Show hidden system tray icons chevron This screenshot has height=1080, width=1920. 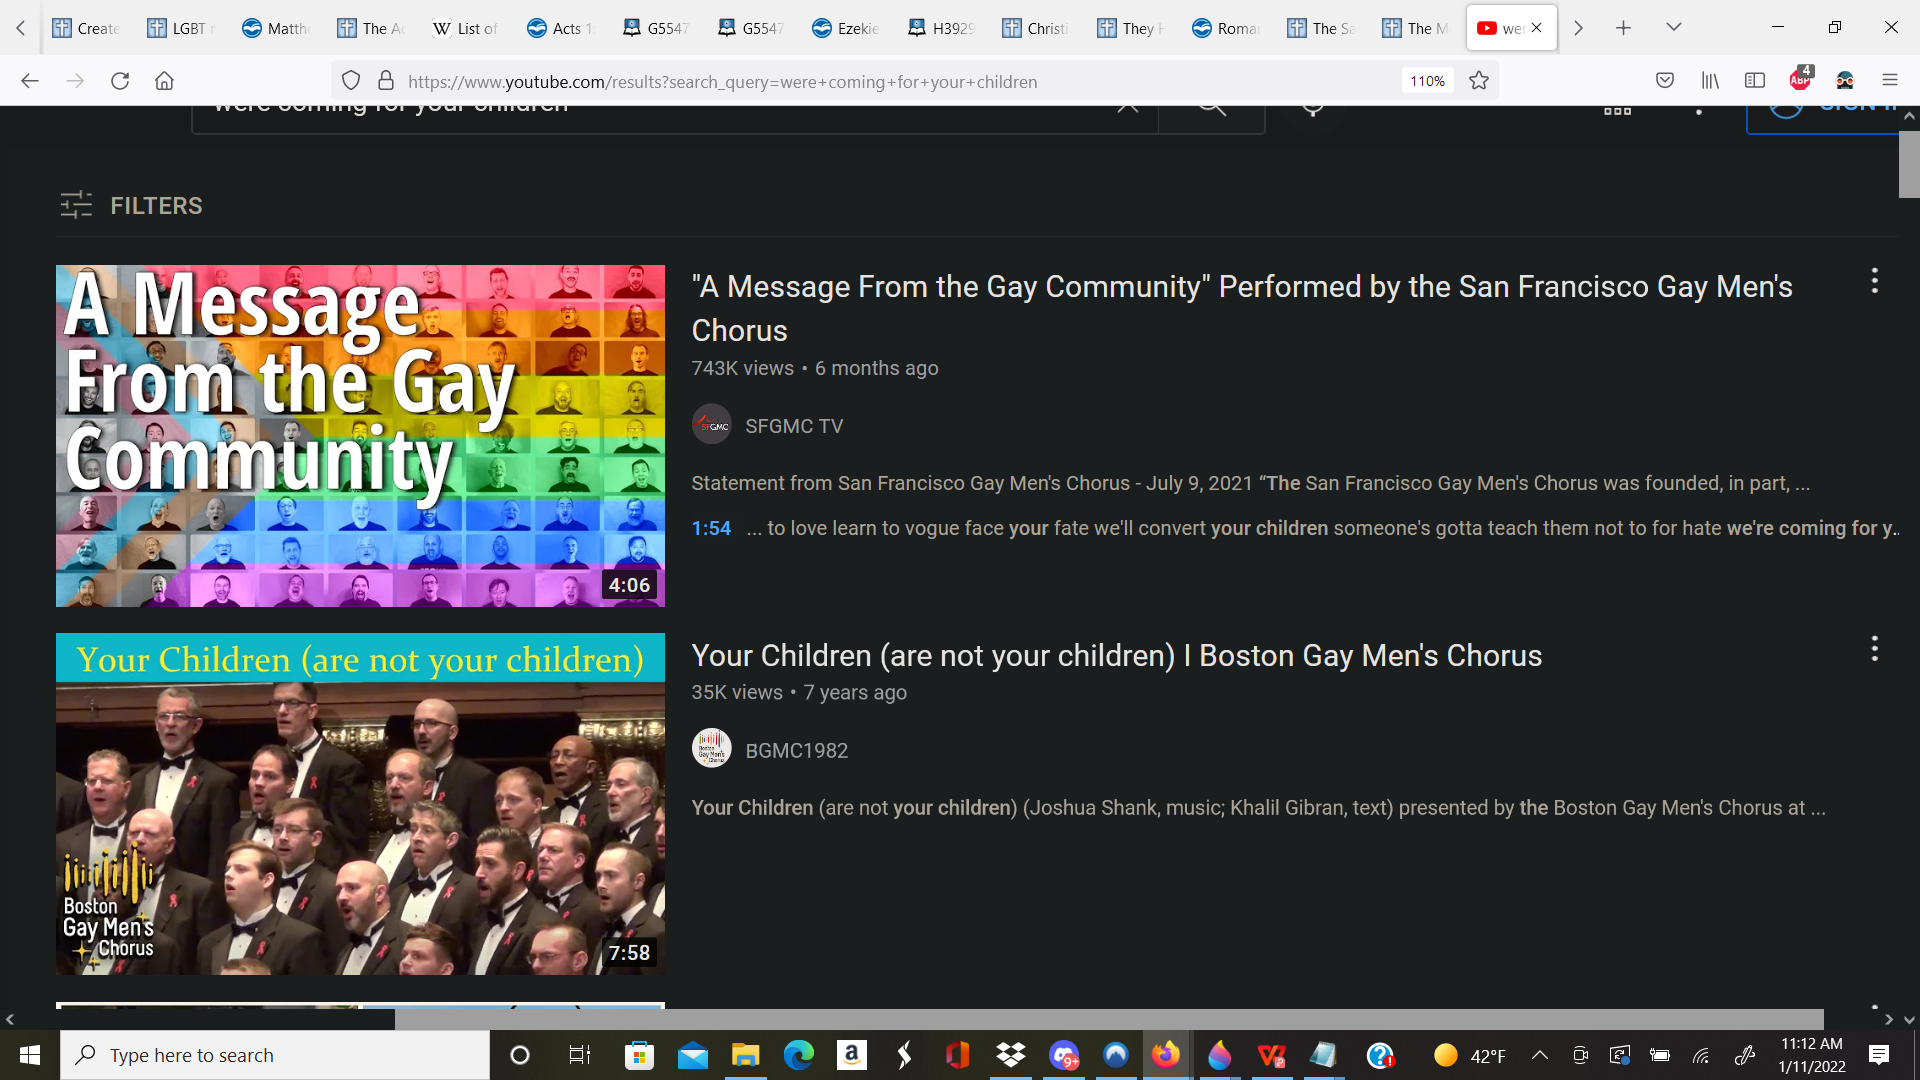coord(1540,1055)
